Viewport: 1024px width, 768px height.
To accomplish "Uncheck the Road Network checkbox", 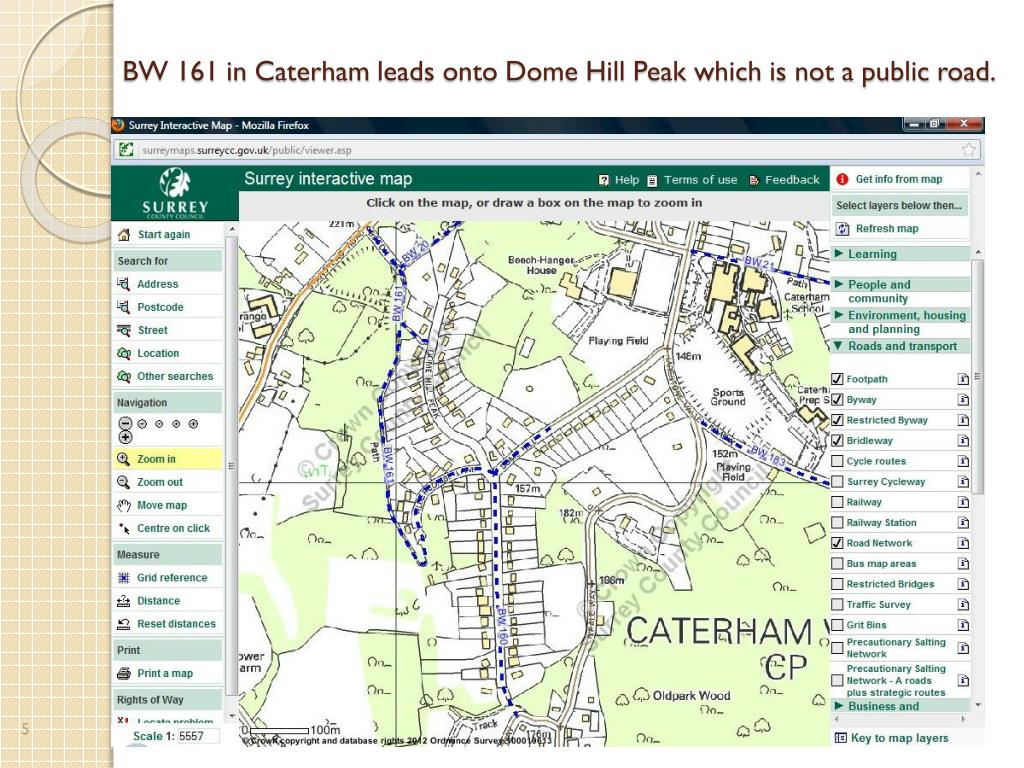I will (x=837, y=543).
